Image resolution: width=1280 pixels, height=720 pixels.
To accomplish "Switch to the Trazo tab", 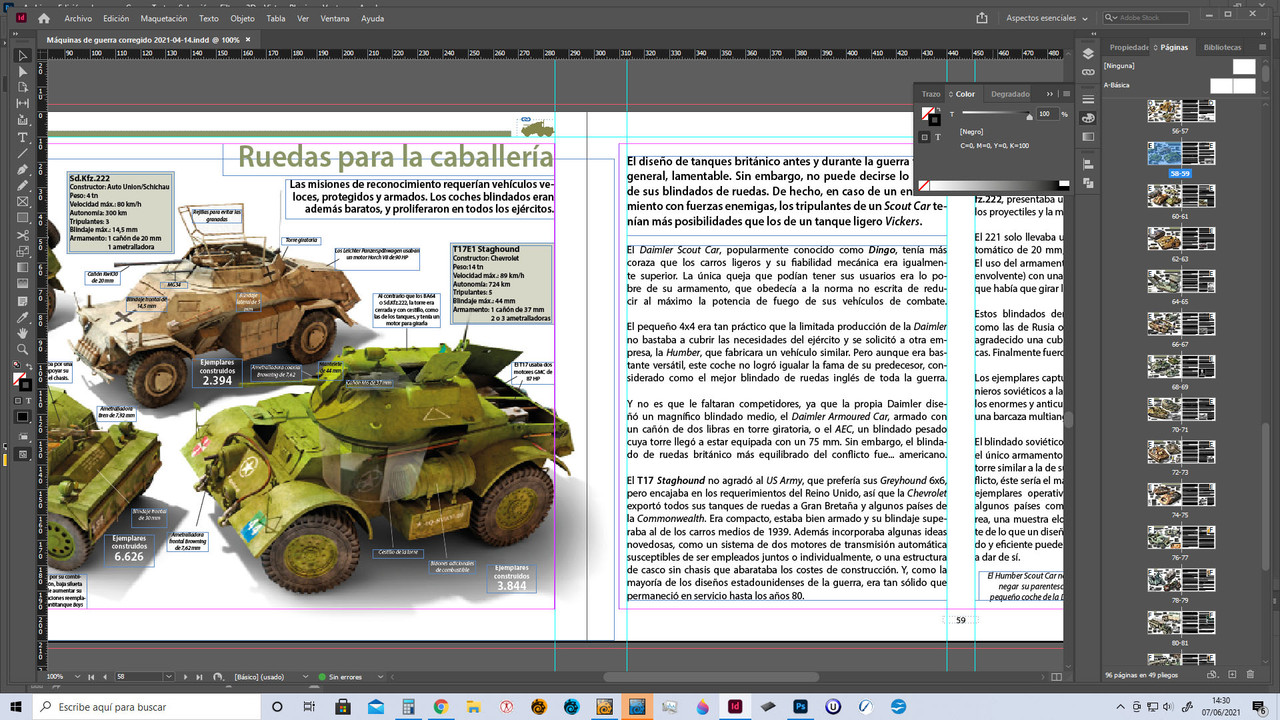I will coord(931,94).
